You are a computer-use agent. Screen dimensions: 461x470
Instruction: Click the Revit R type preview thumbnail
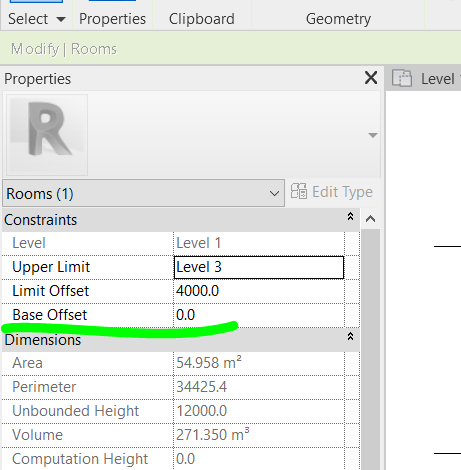pos(47,135)
